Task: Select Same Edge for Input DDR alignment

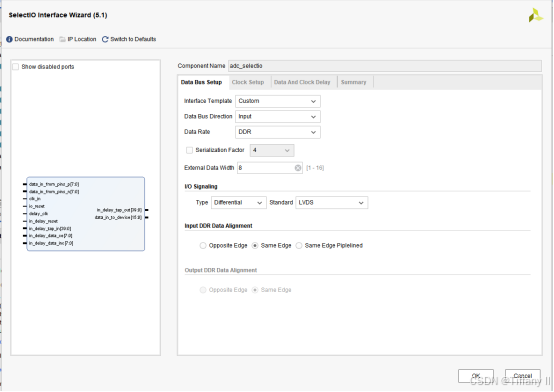Action: tap(255, 246)
